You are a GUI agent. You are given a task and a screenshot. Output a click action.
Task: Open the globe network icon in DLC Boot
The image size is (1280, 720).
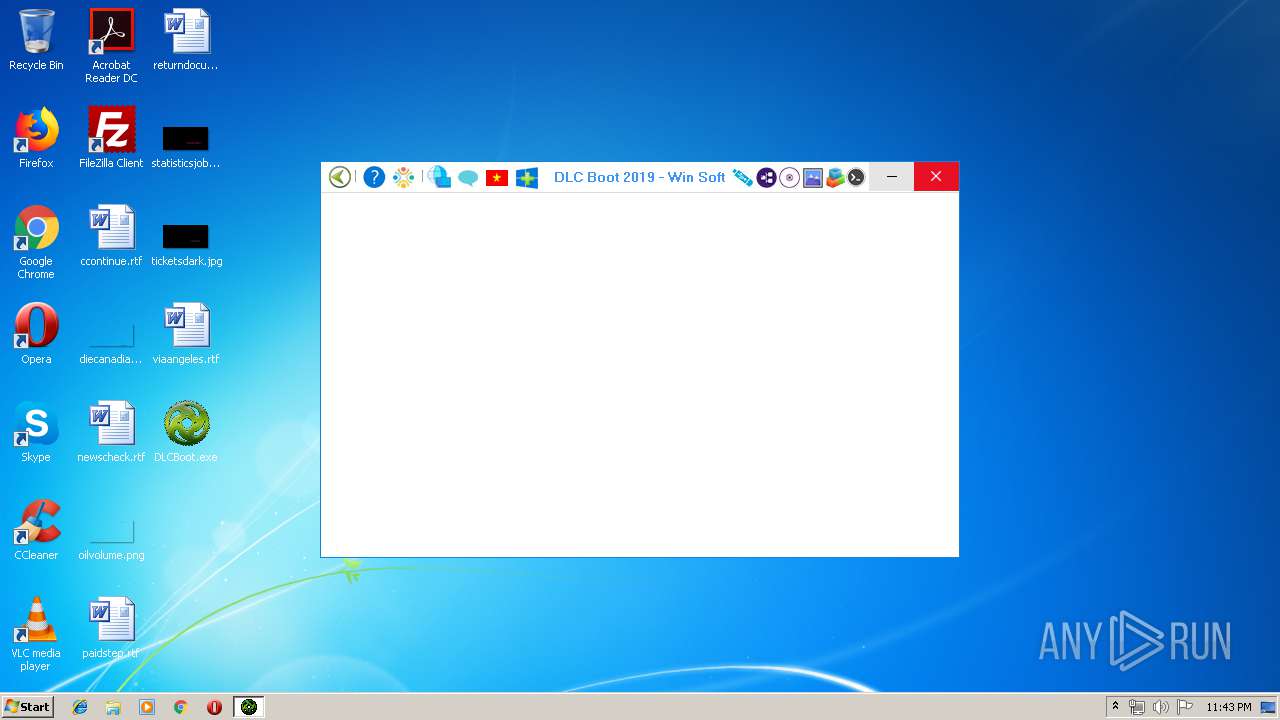pos(439,177)
